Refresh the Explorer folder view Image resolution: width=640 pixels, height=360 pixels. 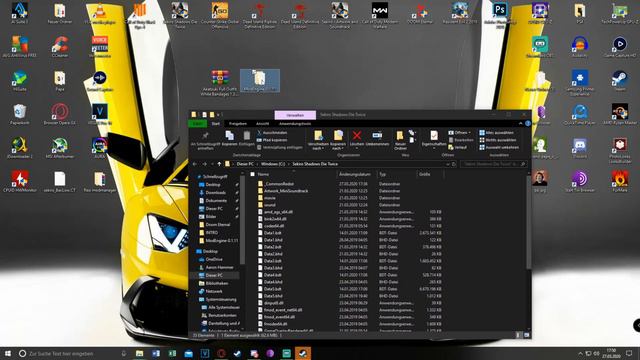[x=453, y=164]
